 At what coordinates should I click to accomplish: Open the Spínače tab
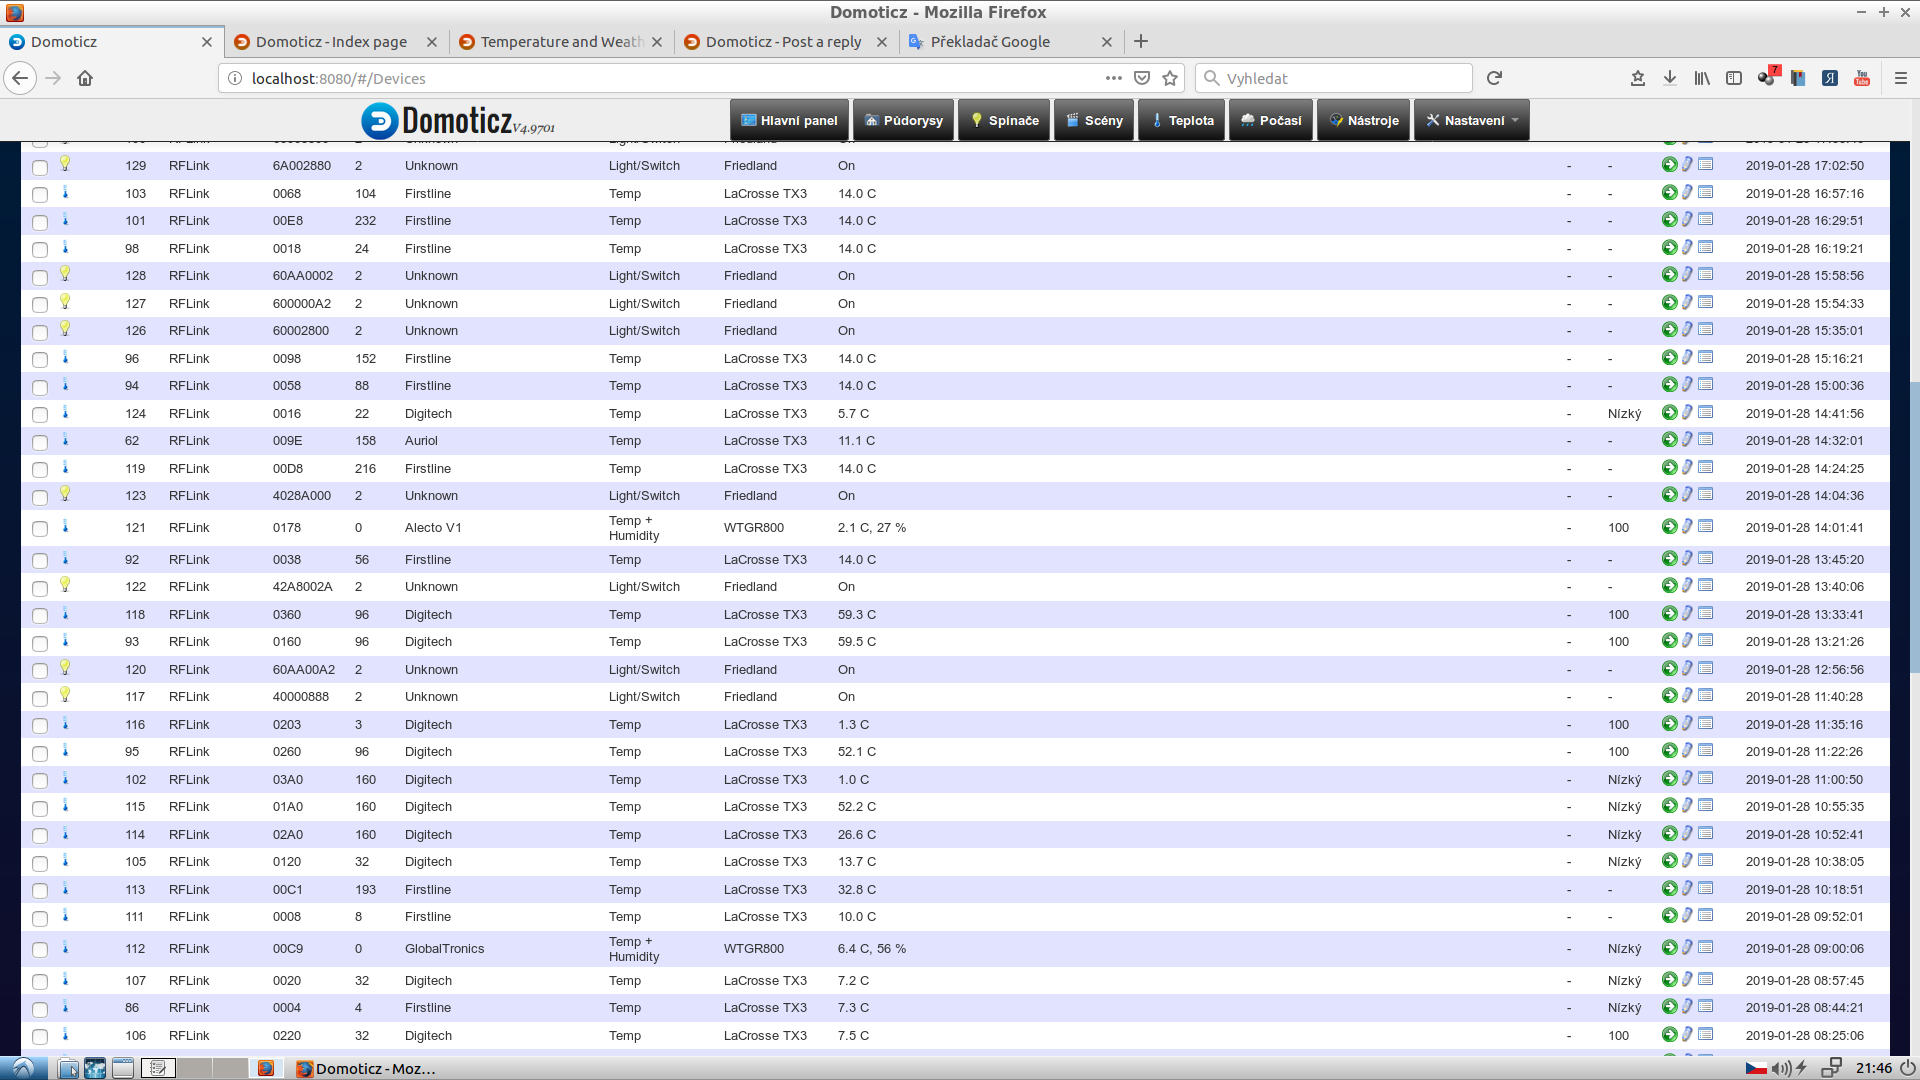pos(1004,120)
